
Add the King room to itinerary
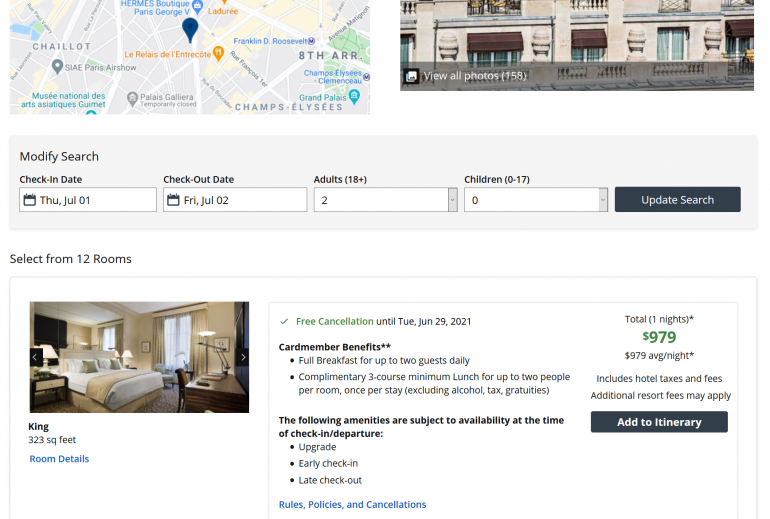(659, 422)
